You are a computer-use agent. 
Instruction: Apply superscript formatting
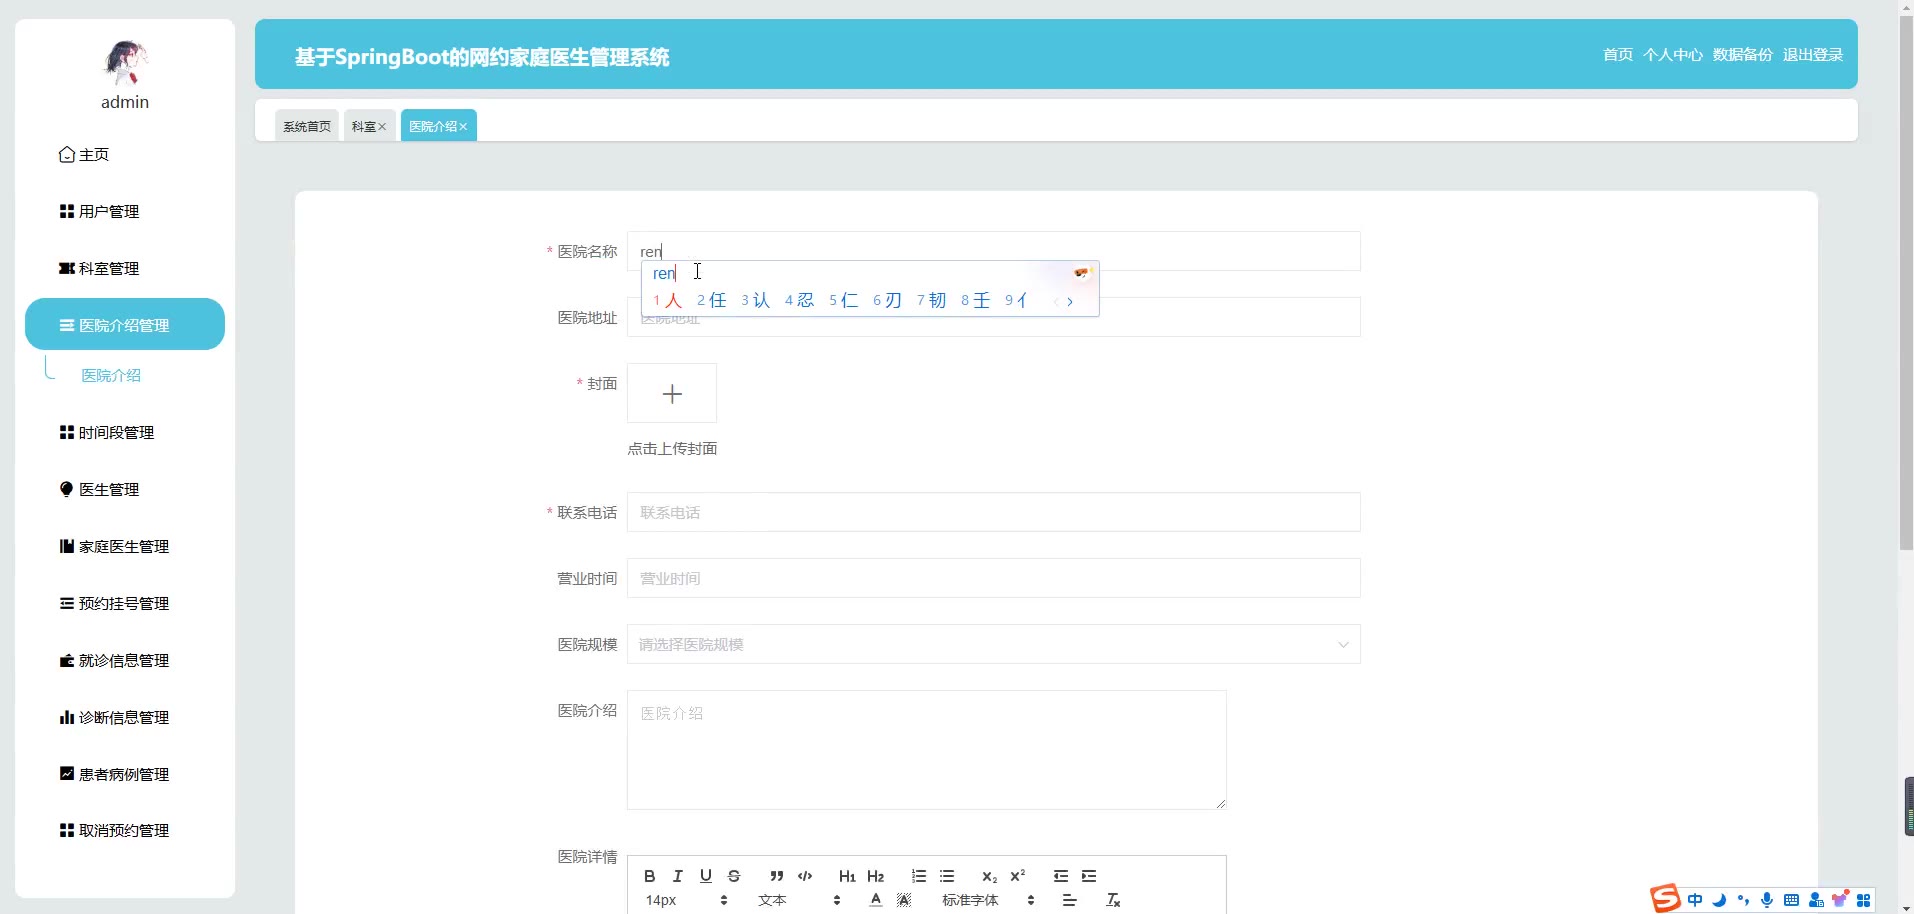tap(1018, 876)
